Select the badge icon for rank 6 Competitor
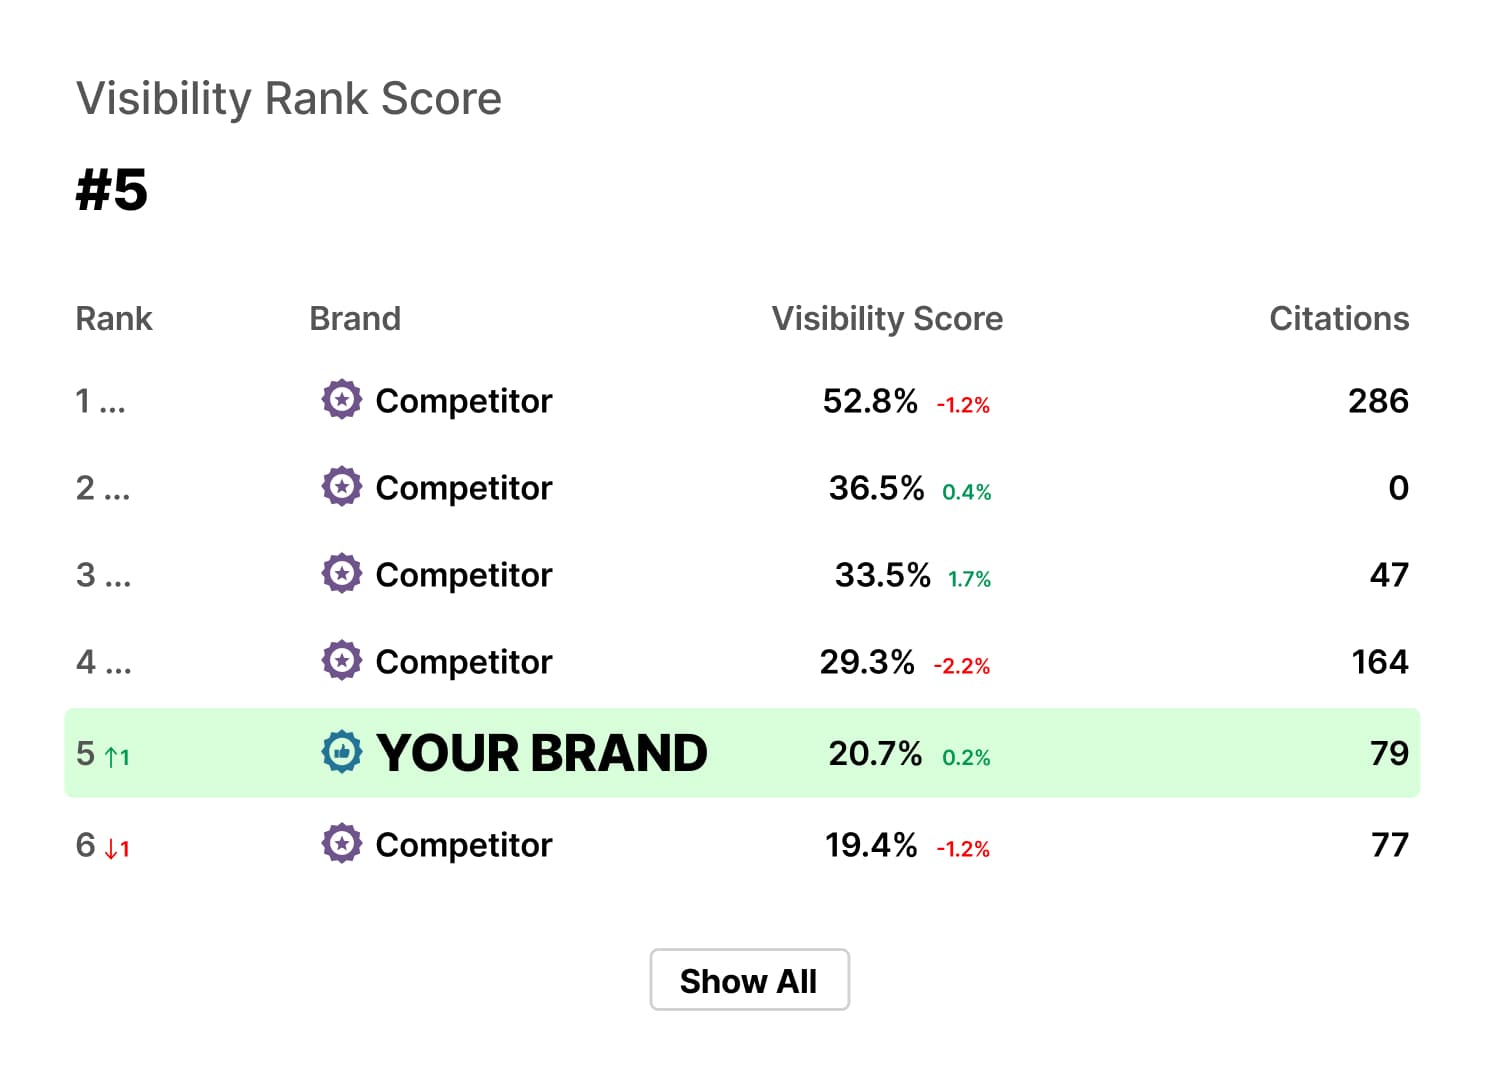This screenshot has height=1086, width=1500. pos(341,844)
